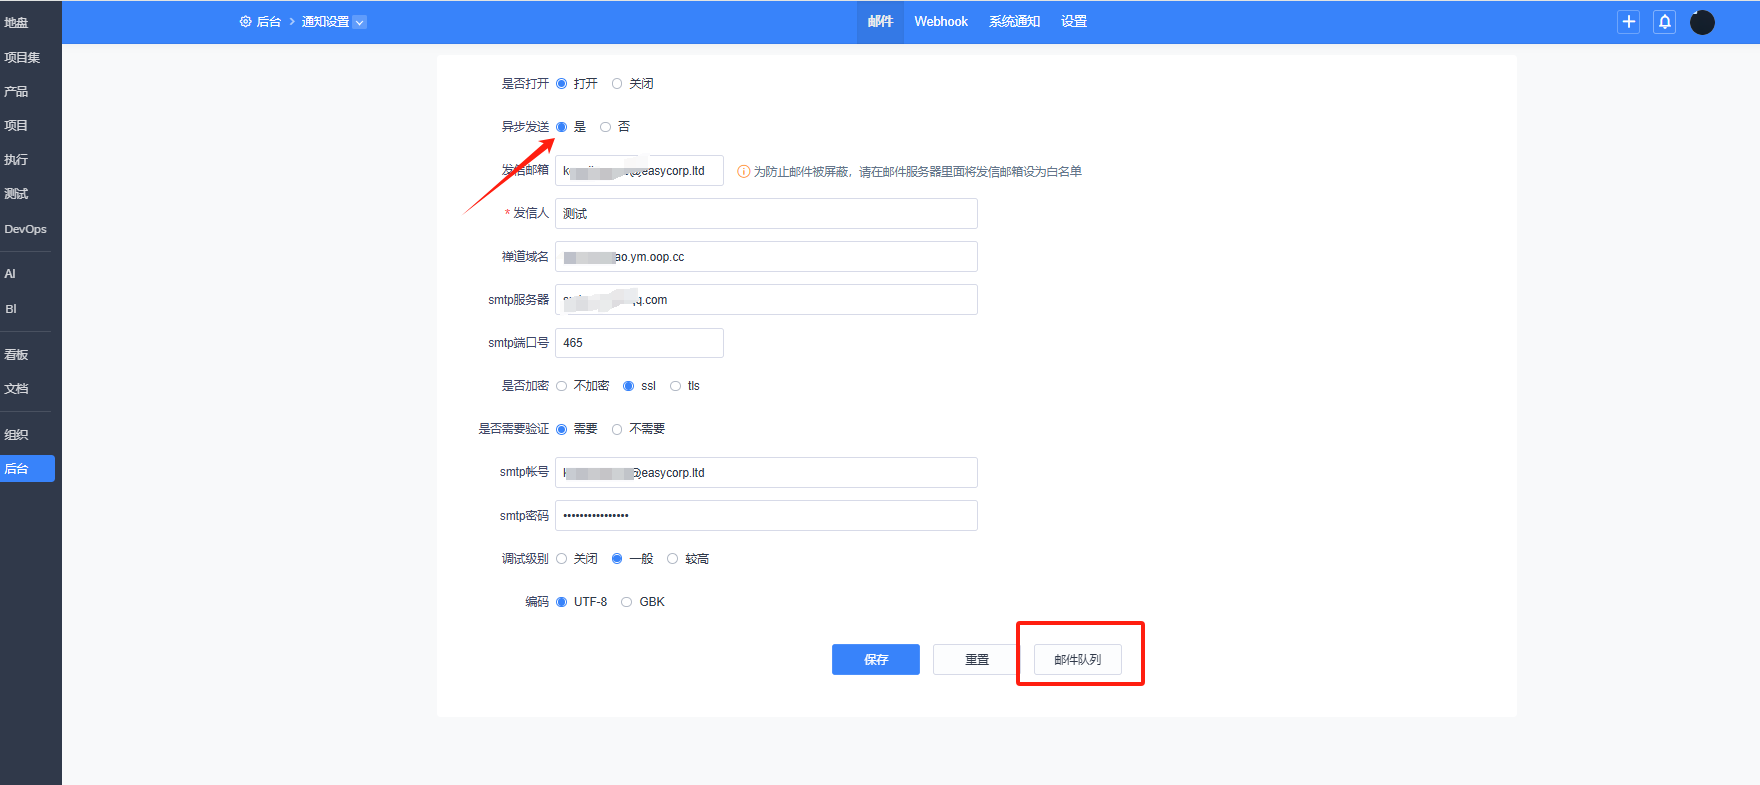This screenshot has height=785, width=1760.
Task: Choose 否 for 异步发送
Action: click(605, 127)
